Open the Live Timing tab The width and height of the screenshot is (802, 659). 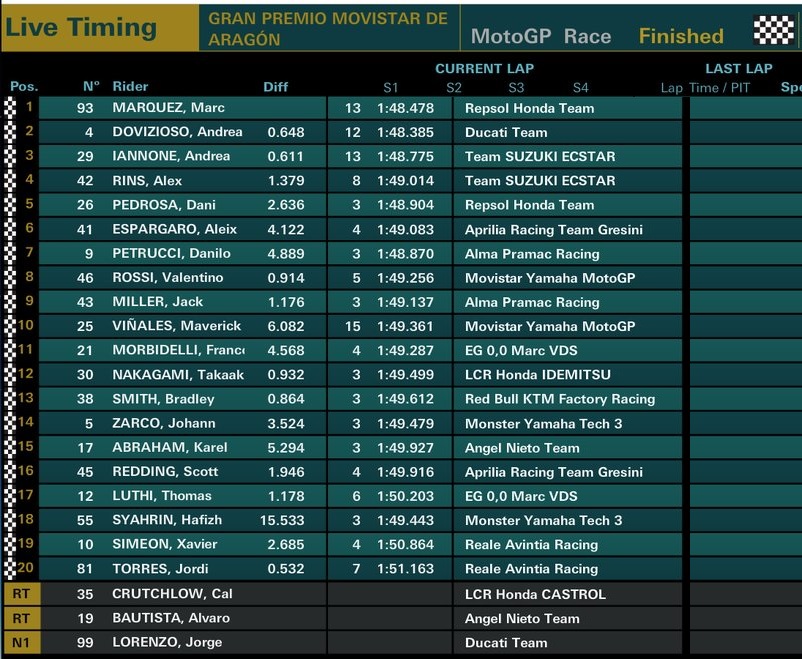[x=80, y=27]
